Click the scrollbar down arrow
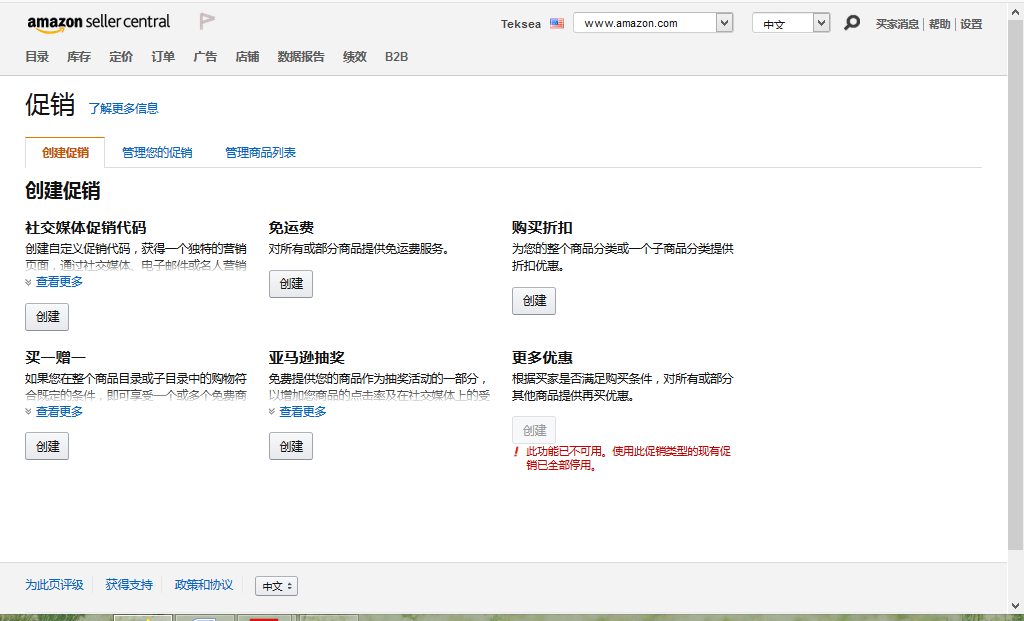1024x621 pixels. click(x=1016, y=605)
